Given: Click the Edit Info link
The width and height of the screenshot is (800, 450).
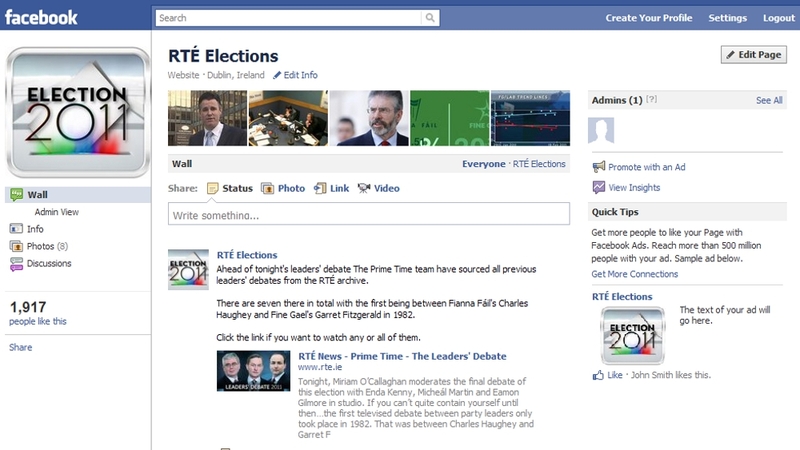Looking at the screenshot, I should click(x=295, y=75).
